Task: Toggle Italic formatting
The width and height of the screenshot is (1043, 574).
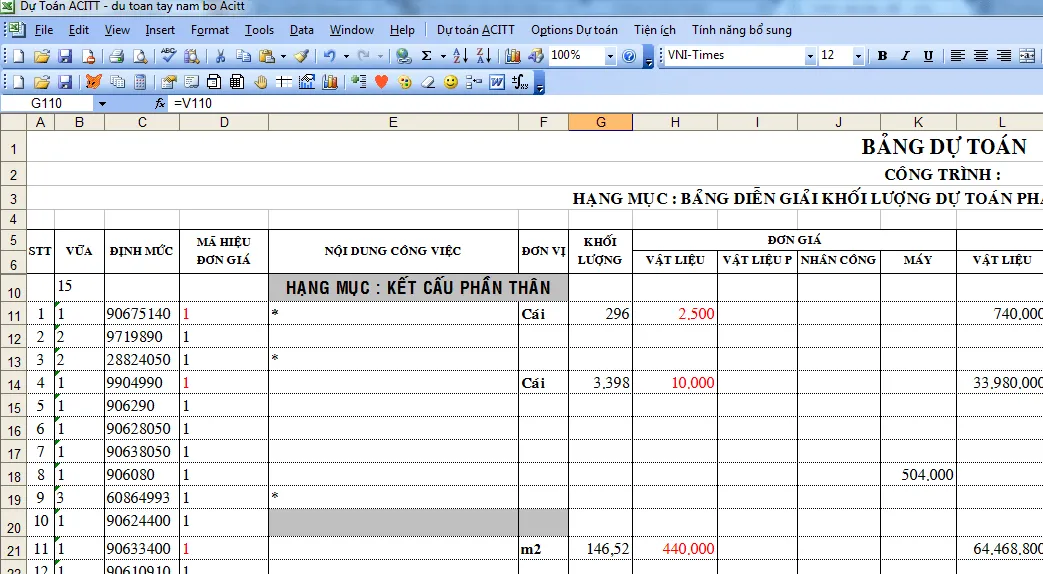Action: tap(905, 56)
